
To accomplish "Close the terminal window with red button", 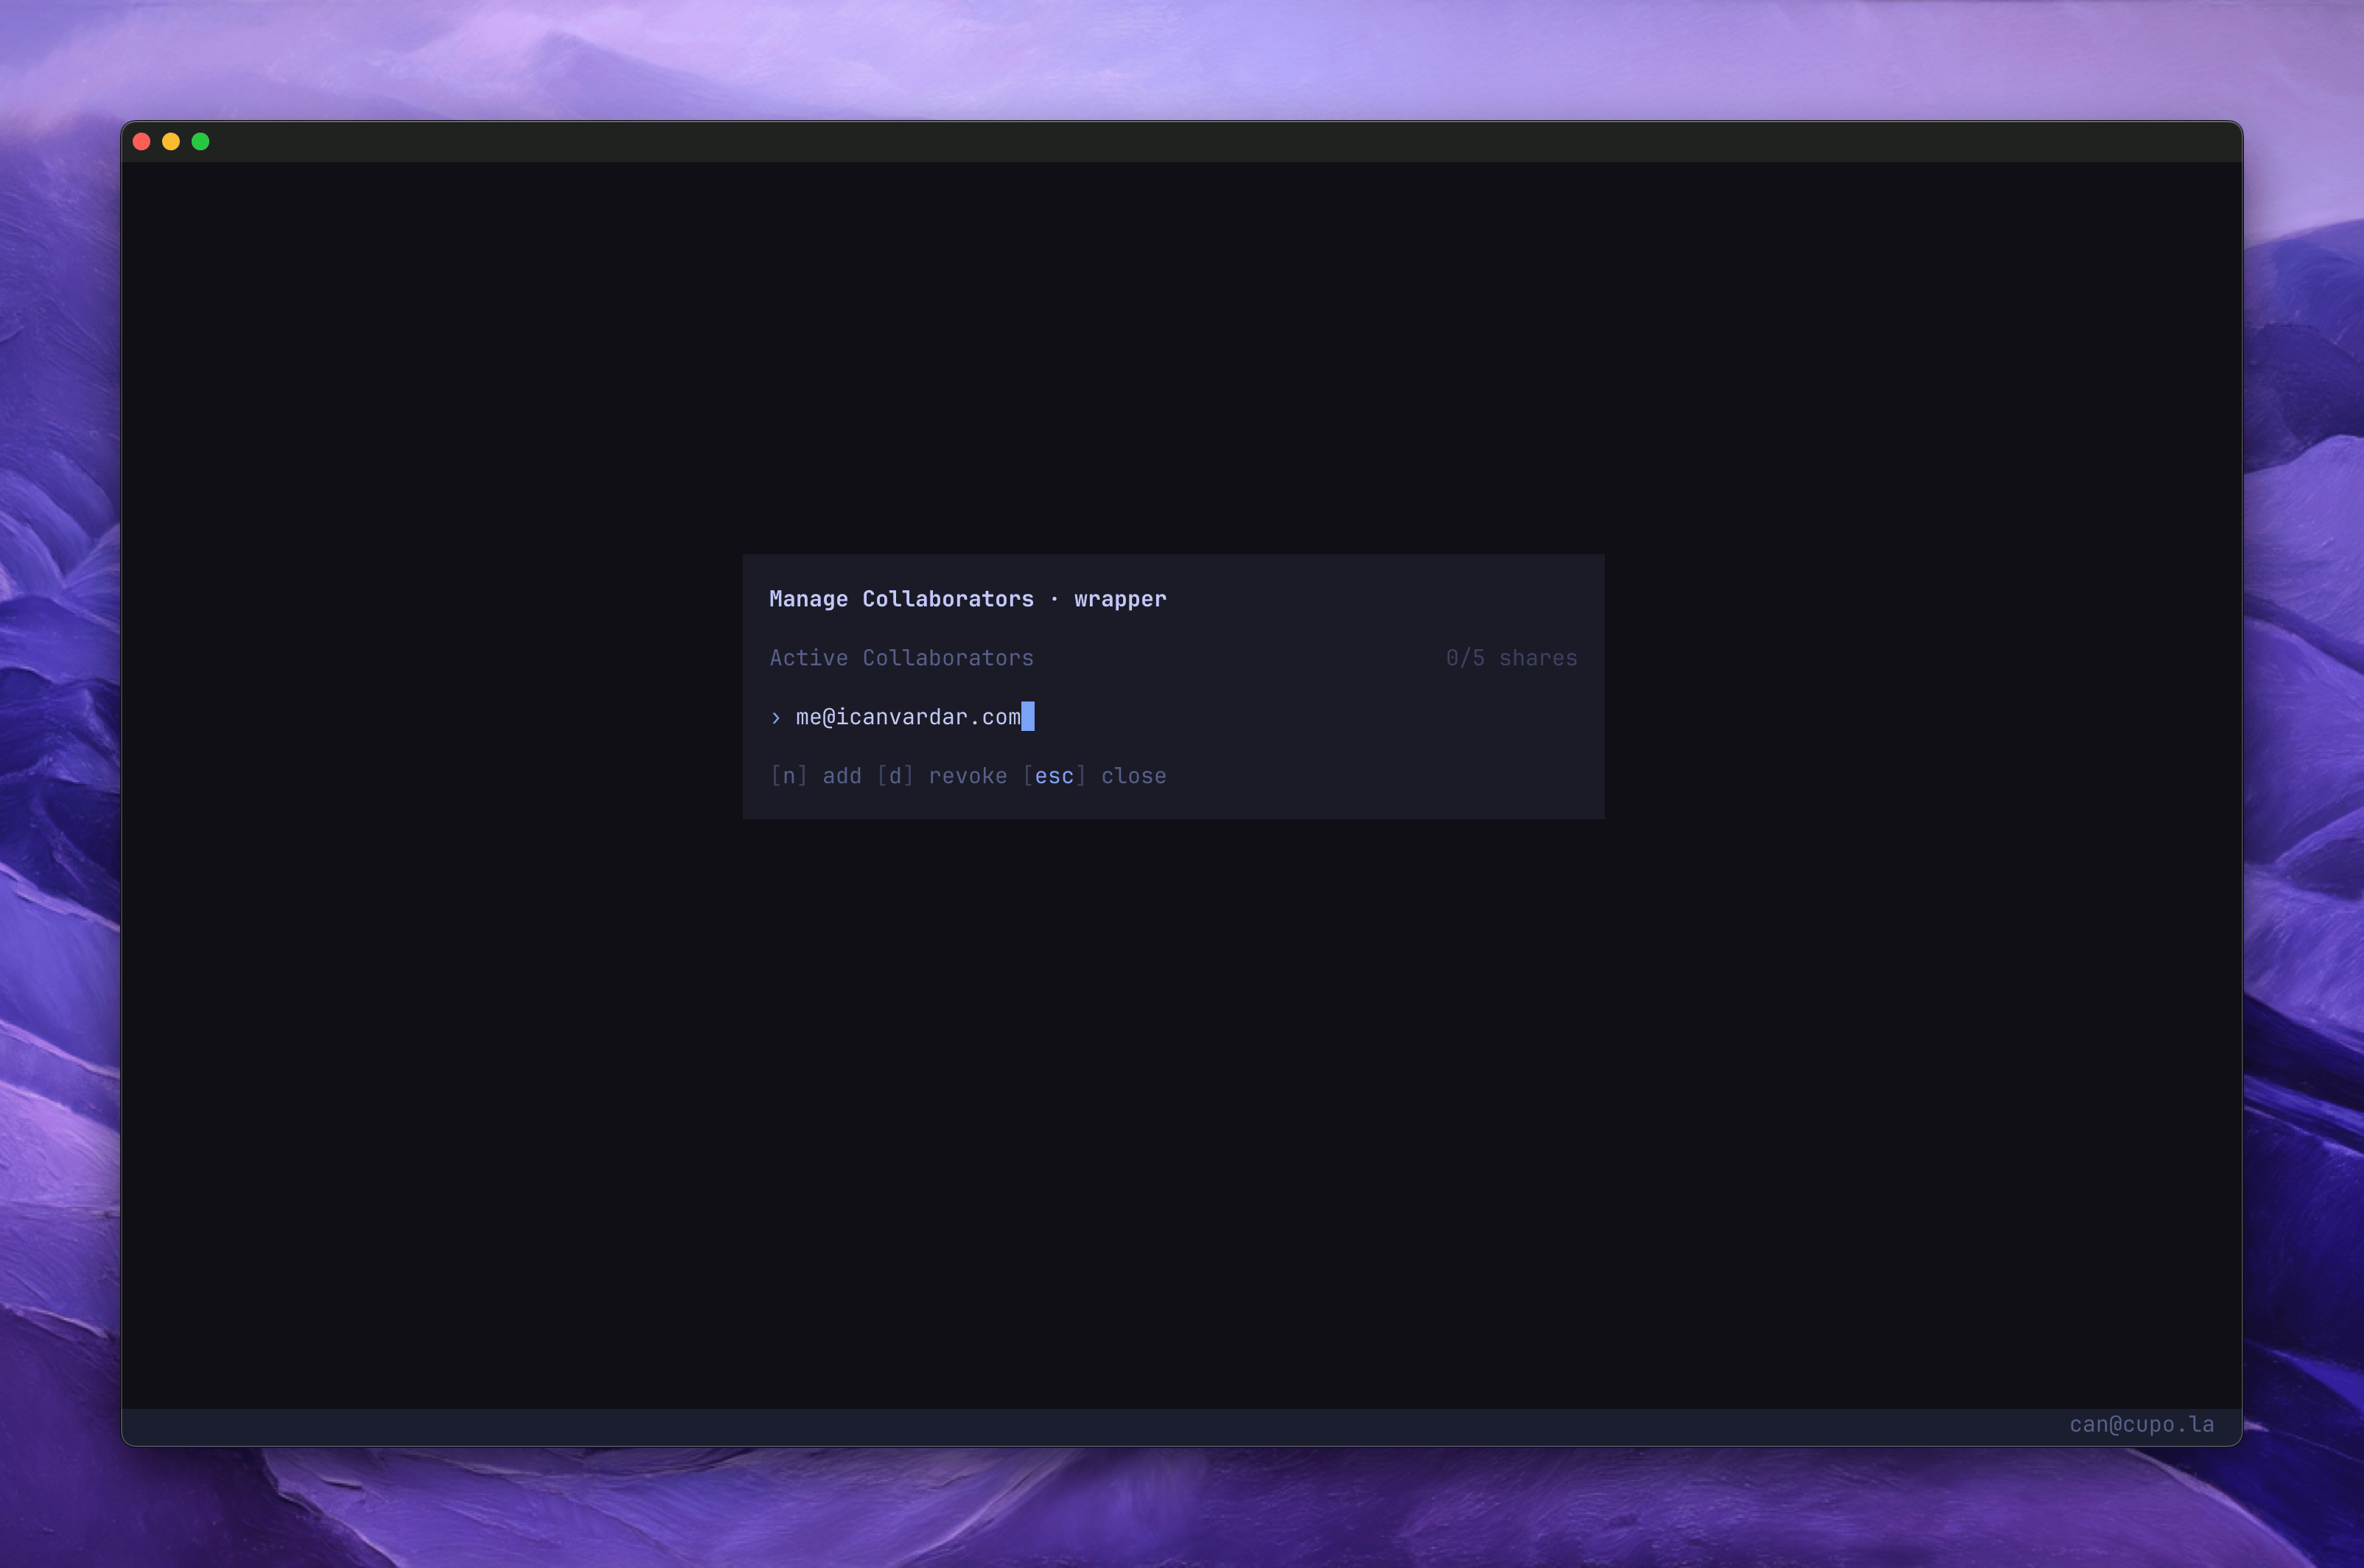I will [142, 142].
